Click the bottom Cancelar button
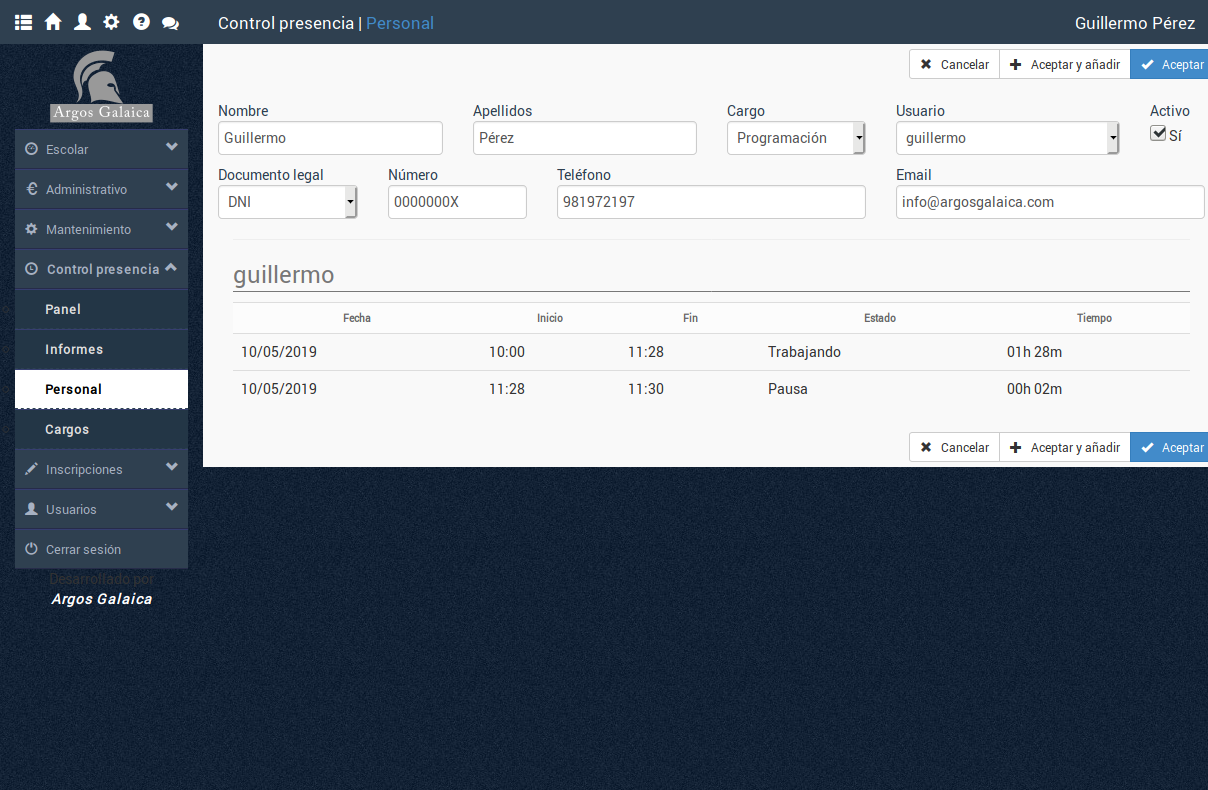Screen dimensions: 1208x790 pos(954,447)
